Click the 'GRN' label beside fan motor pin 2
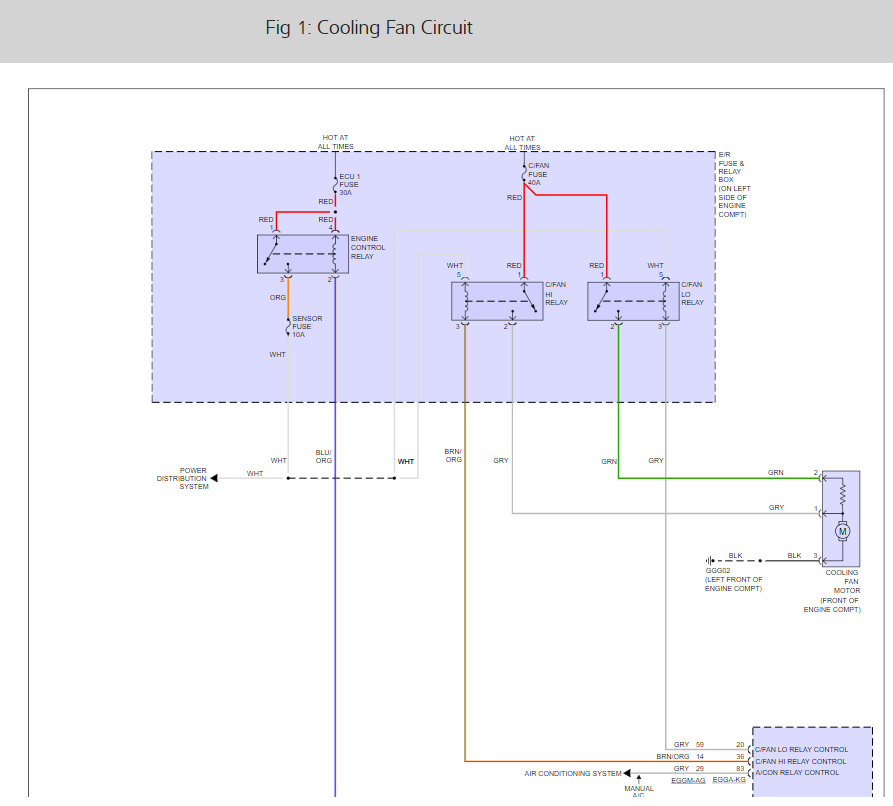The width and height of the screenshot is (893, 806). [x=775, y=472]
